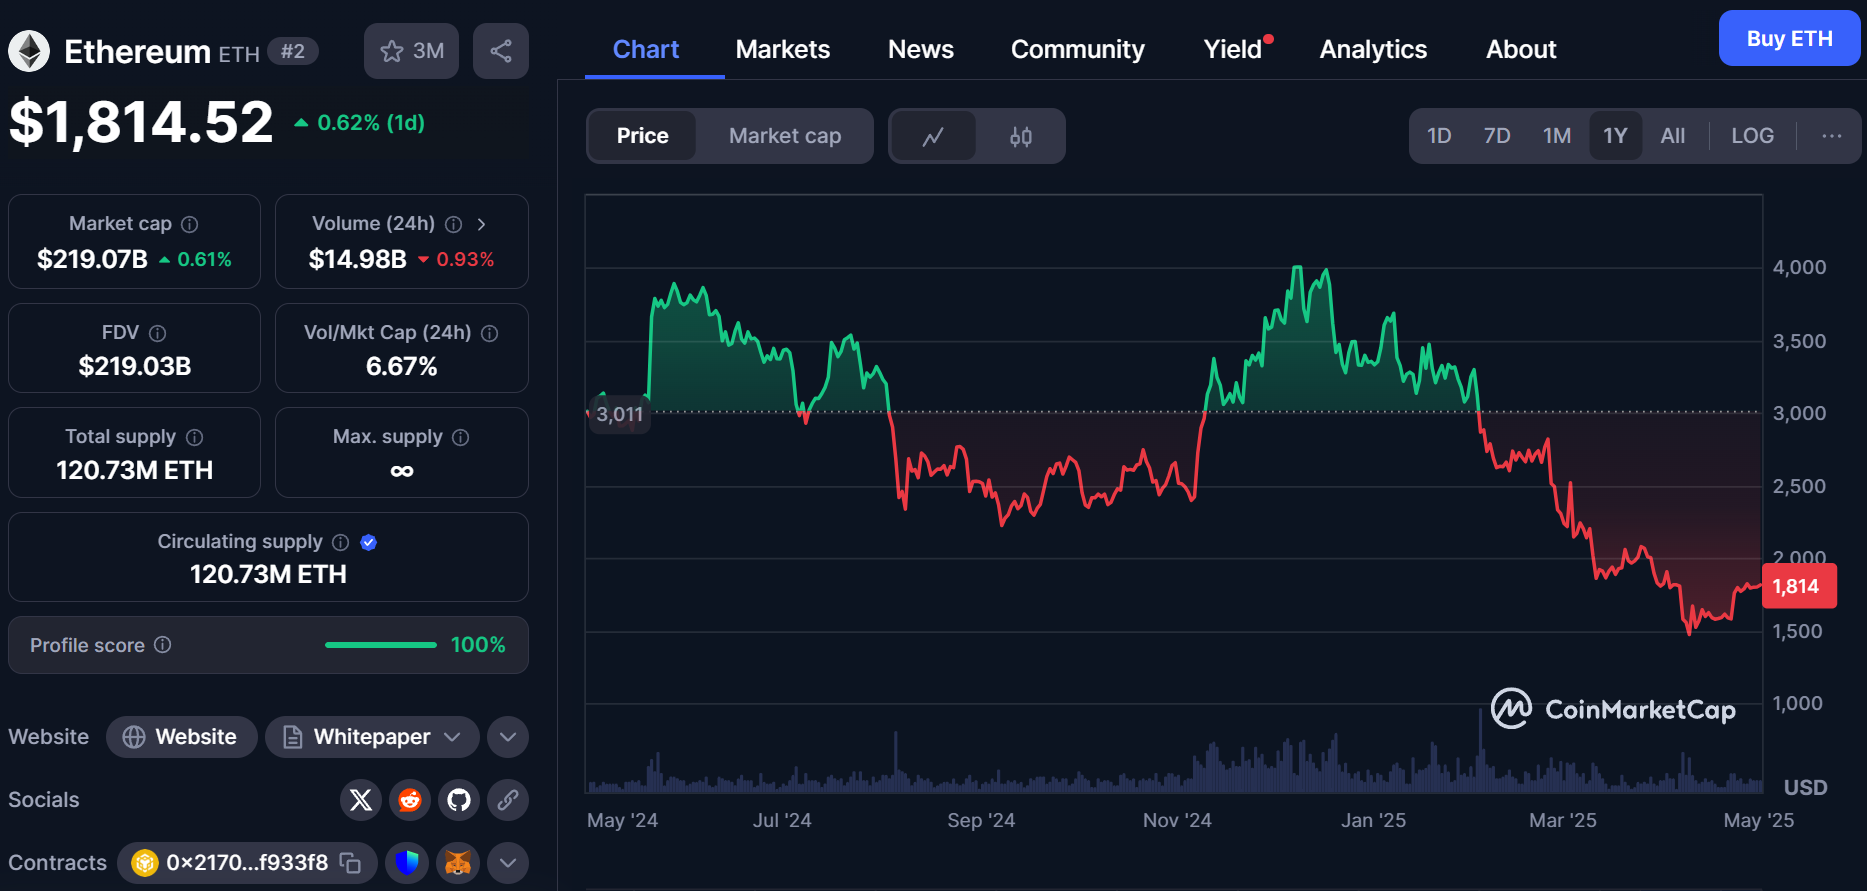Image resolution: width=1867 pixels, height=891 pixels.
Task: Switch chart to Market cap view
Action: click(784, 136)
